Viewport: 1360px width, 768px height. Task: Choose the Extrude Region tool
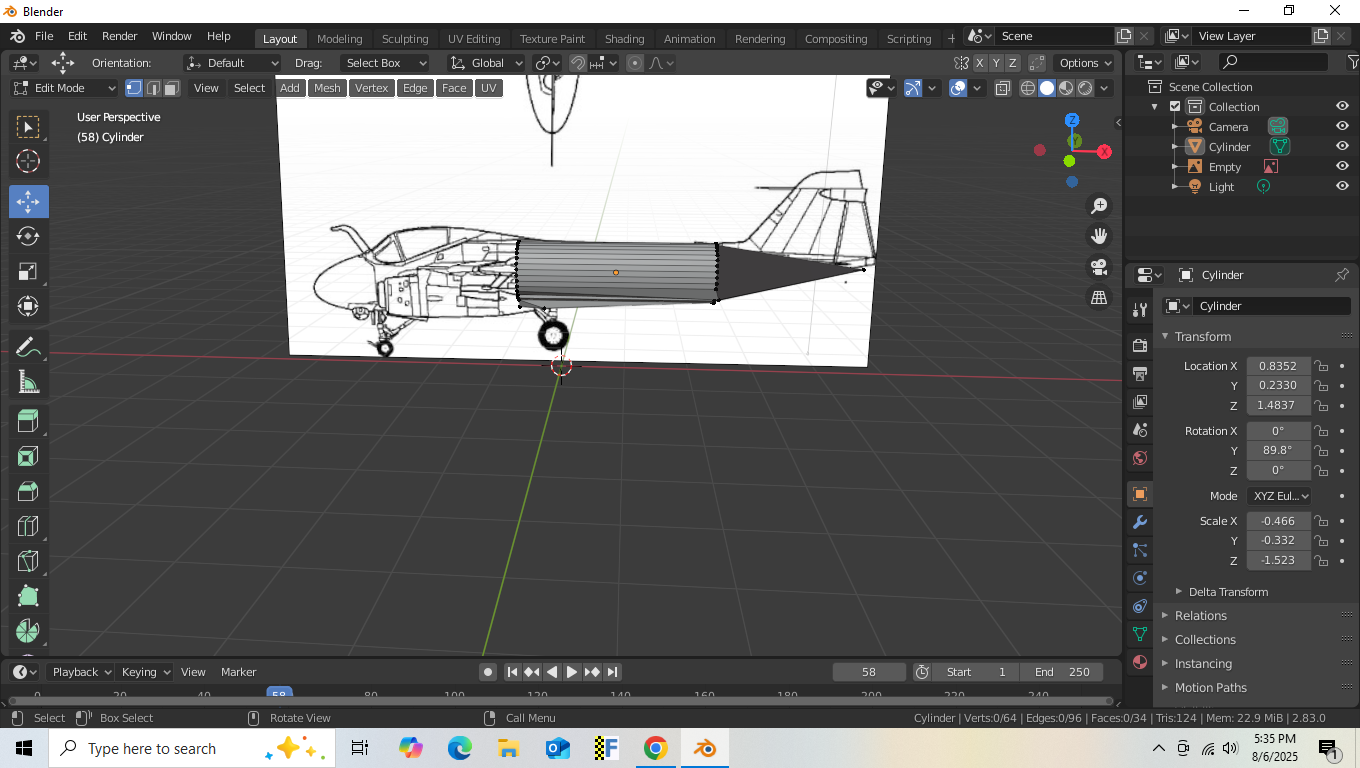pyautogui.click(x=28, y=420)
